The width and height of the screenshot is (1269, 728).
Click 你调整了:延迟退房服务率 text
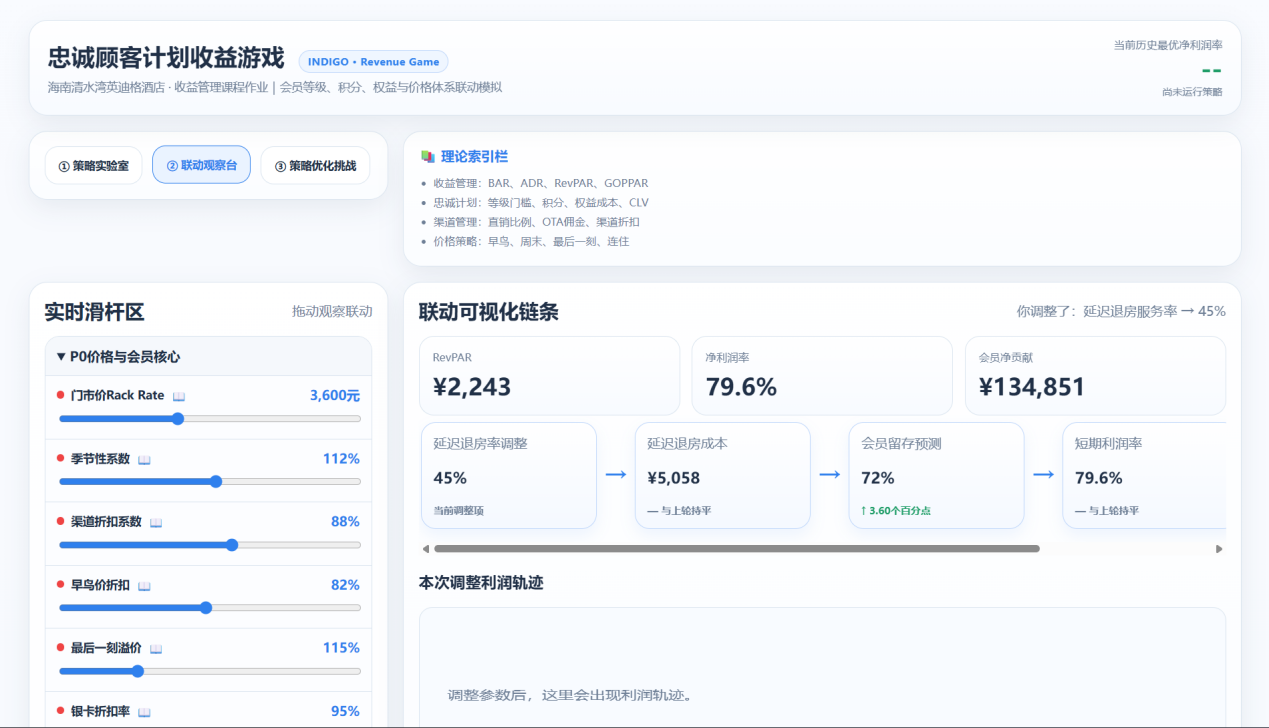pyautogui.click(x=1121, y=312)
